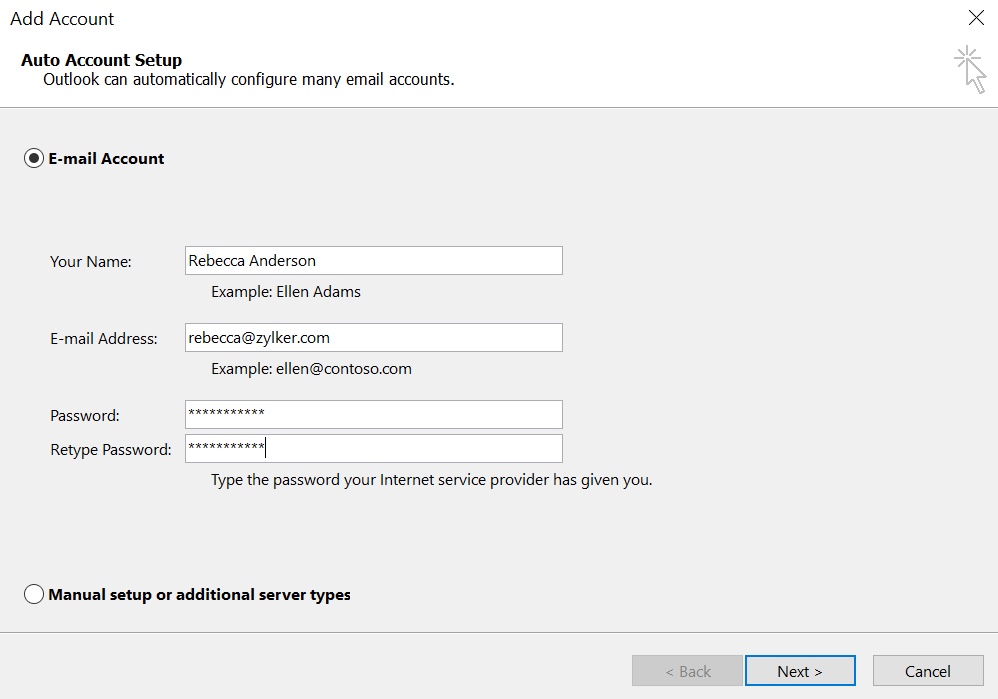Click the disabled Back button
The image size is (998, 699).
tap(687, 671)
